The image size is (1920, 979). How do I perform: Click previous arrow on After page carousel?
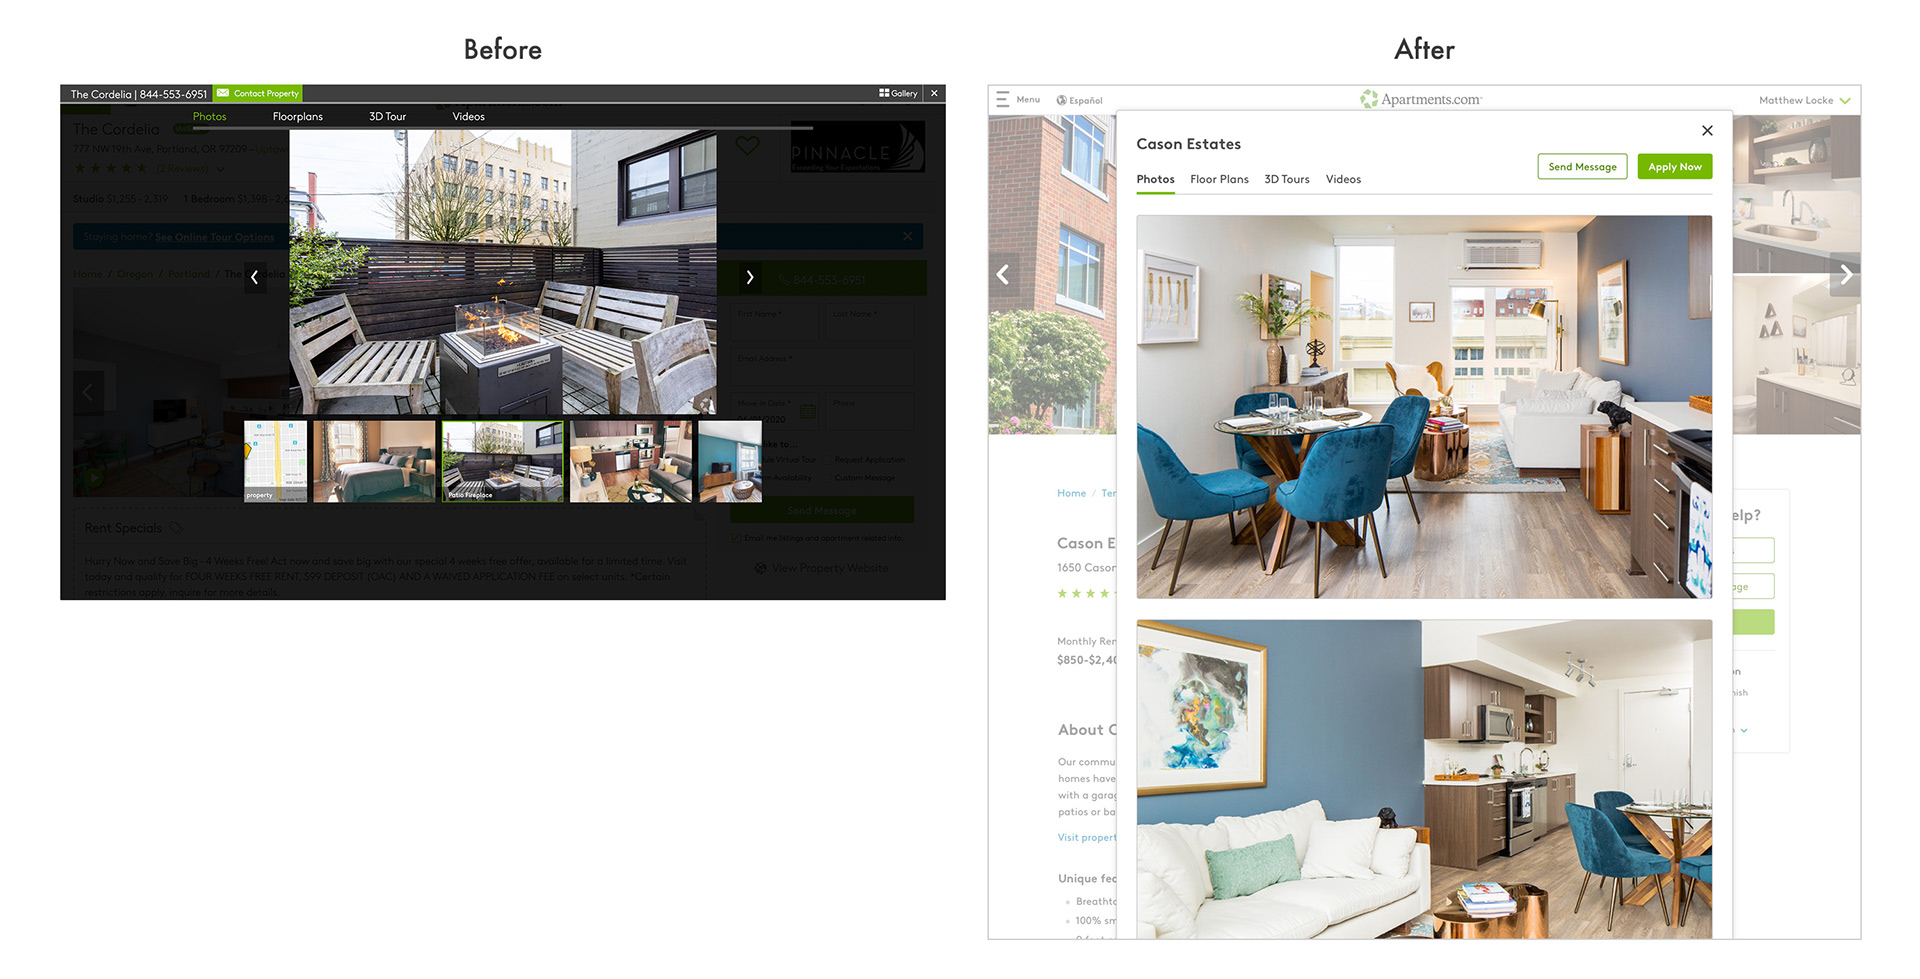(1003, 275)
